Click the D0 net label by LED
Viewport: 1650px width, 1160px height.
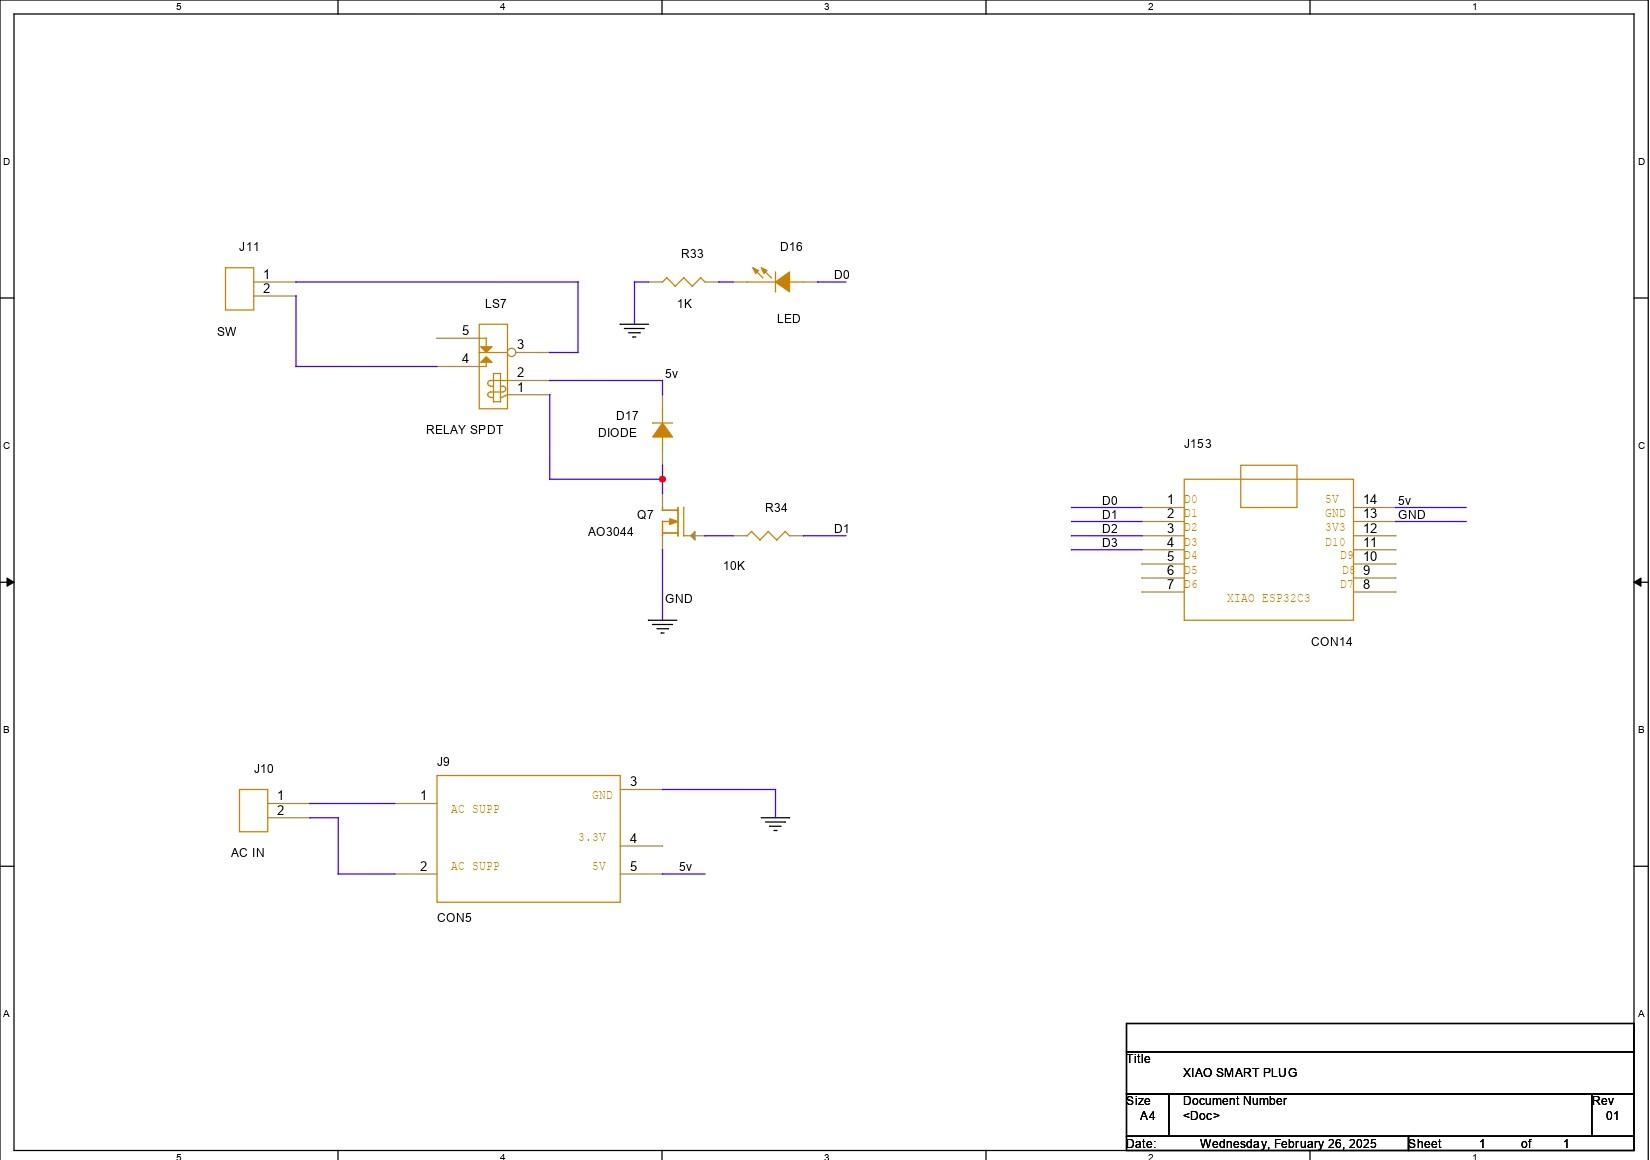click(841, 275)
